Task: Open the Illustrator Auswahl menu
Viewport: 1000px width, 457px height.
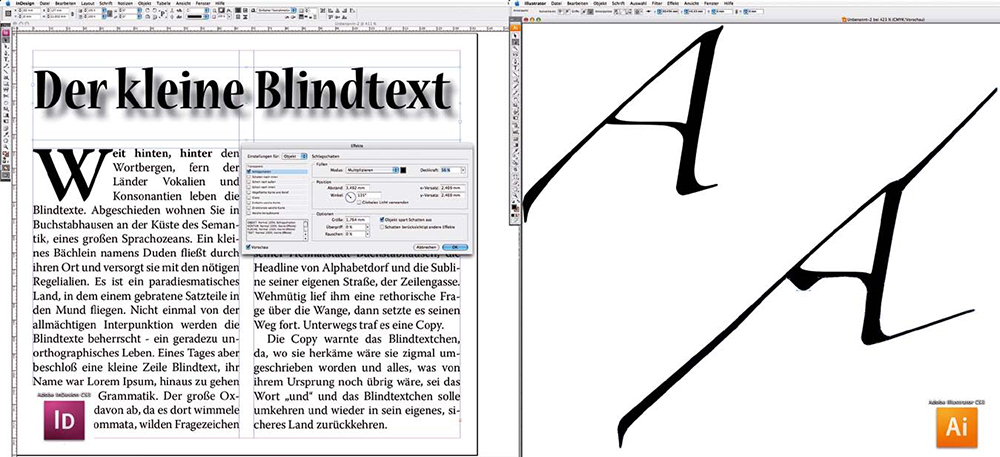Action: coord(638,3)
